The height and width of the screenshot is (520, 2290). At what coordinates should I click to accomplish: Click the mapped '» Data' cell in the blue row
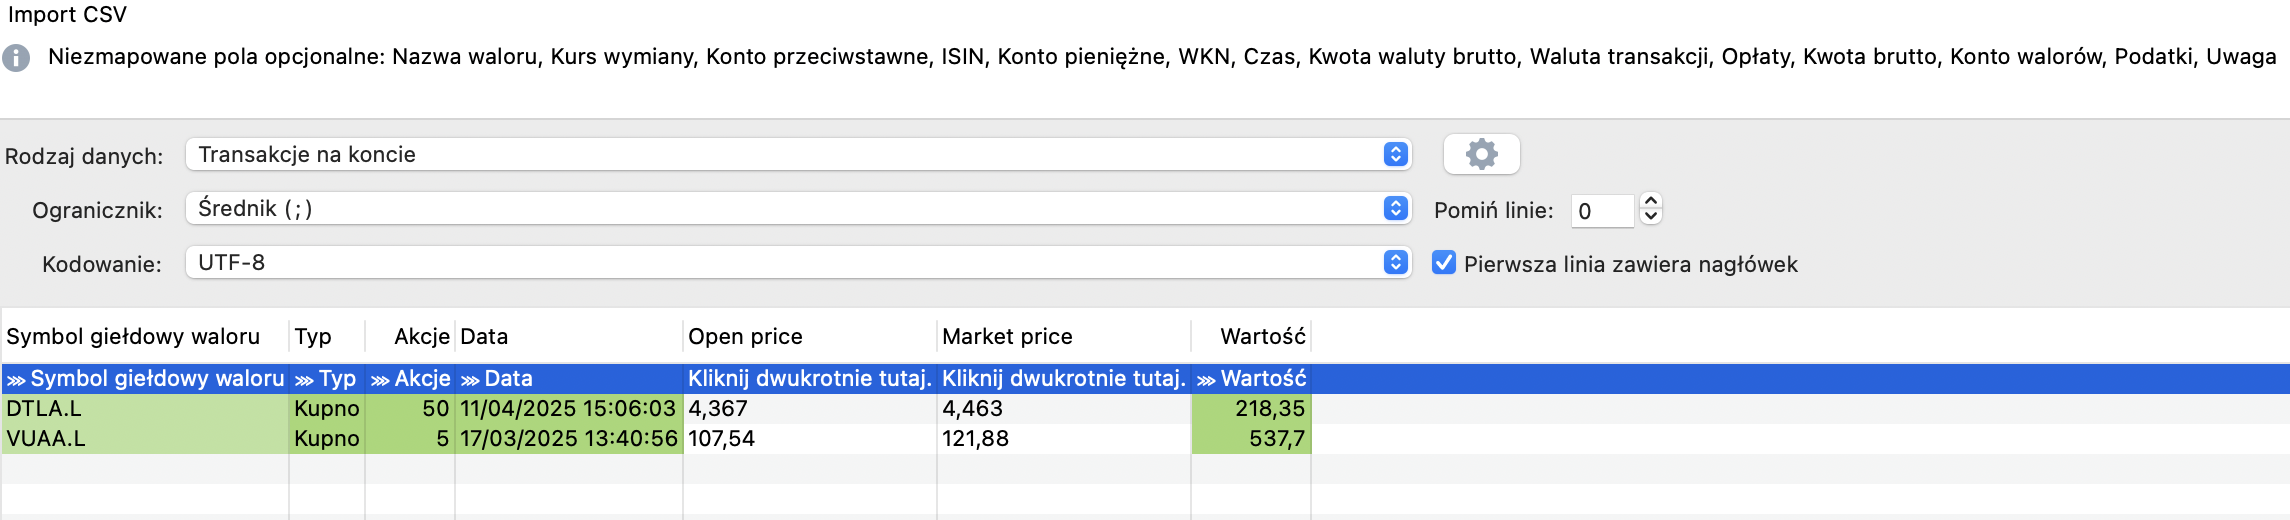click(568, 379)
